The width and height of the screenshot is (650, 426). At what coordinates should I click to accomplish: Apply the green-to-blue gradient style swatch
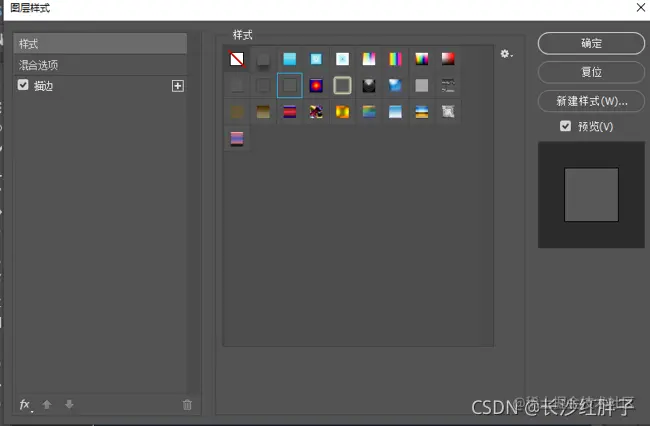tap(369, 112)
